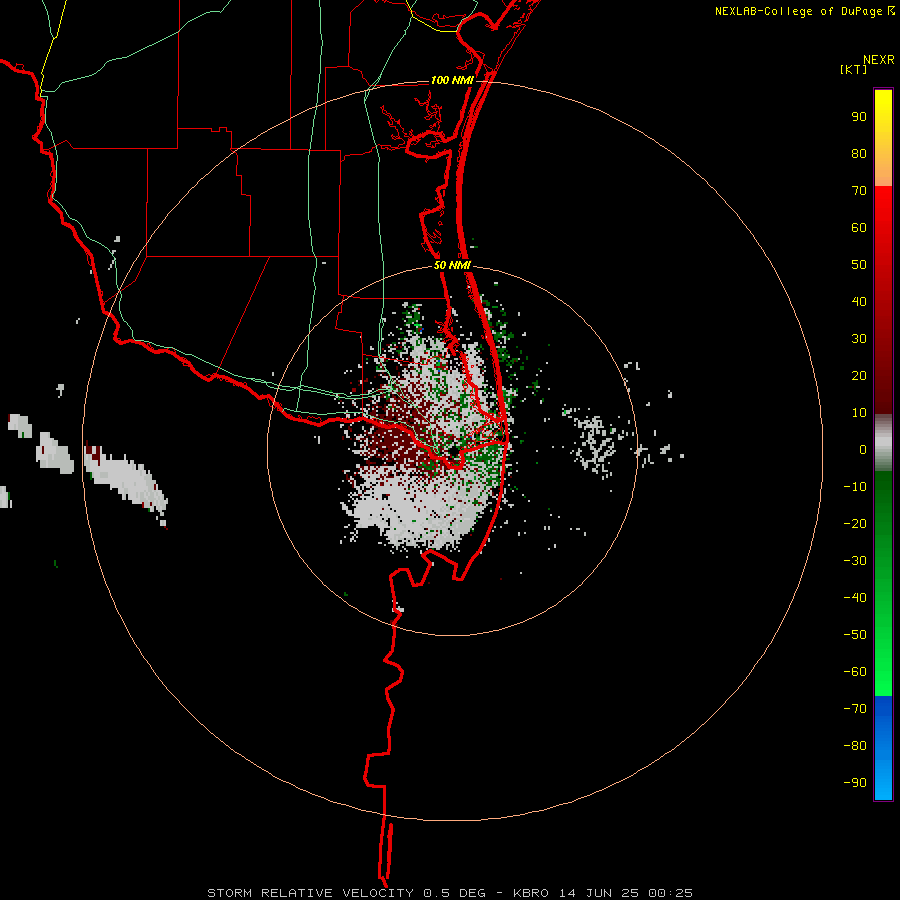The width and height of the screenshot is (900, 900).
Task: Click the -90 value on the velocity scale
Action: 855,783
